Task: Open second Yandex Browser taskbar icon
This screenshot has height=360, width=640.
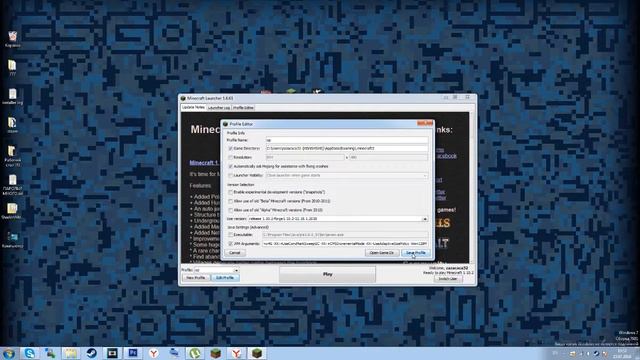Action: [x=236, y=353]
